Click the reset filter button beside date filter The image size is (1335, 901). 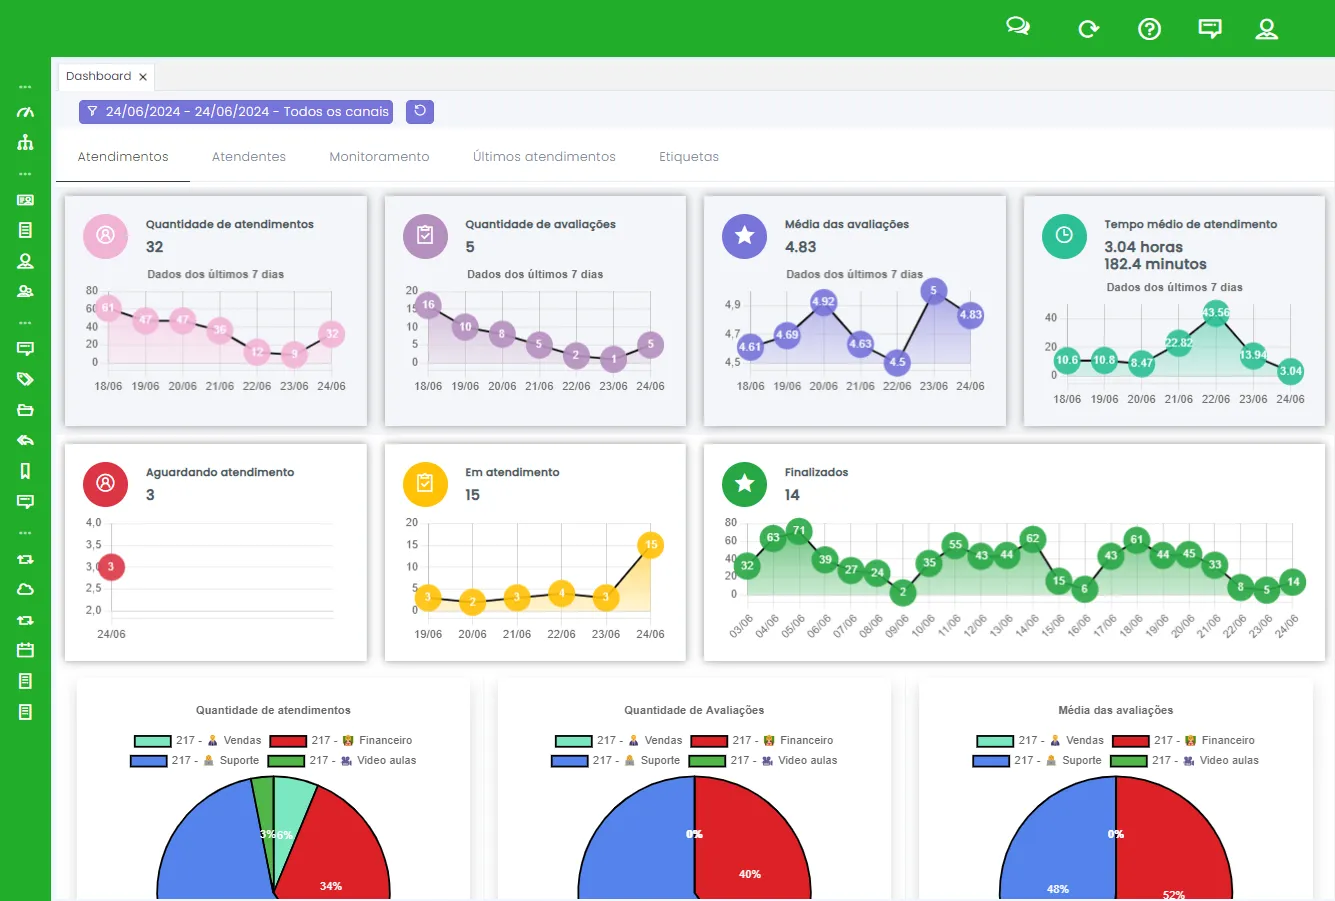pyautogui.click(x=420, y=111)
